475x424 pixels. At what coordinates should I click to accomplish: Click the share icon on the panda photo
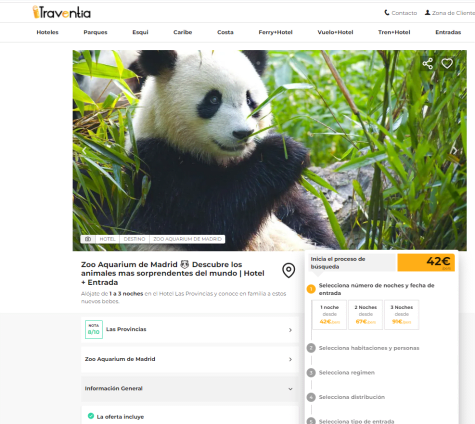pyautogui.click(x=428, y=63)
